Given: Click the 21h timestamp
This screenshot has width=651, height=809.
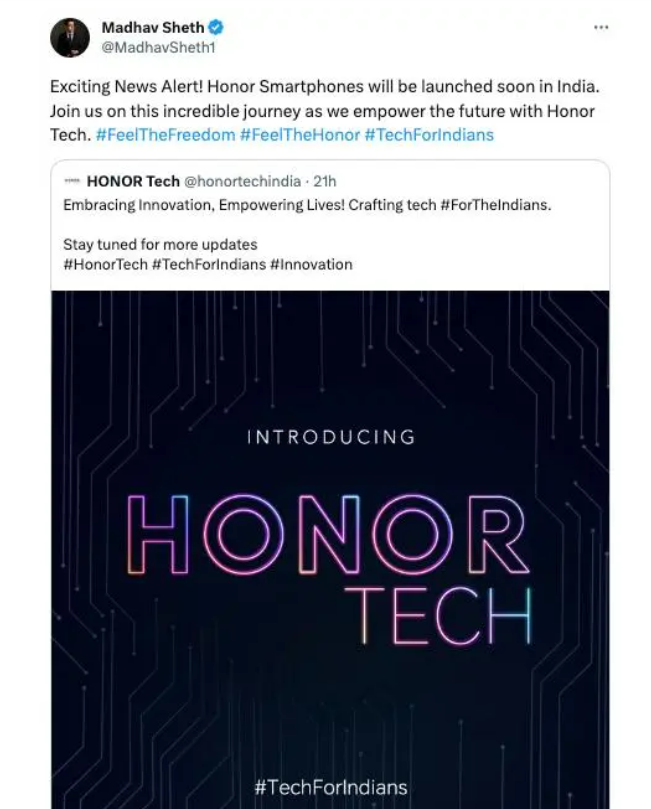Looking at the screenshot, I should pyautogui.click(x=324, y=181).
